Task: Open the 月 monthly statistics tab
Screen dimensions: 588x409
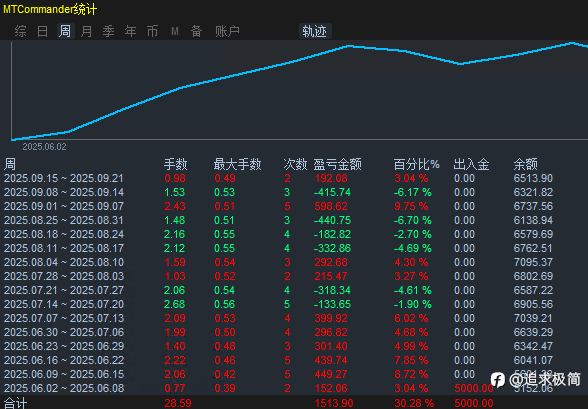Action: pyautogui.click(x=86, y=31)
